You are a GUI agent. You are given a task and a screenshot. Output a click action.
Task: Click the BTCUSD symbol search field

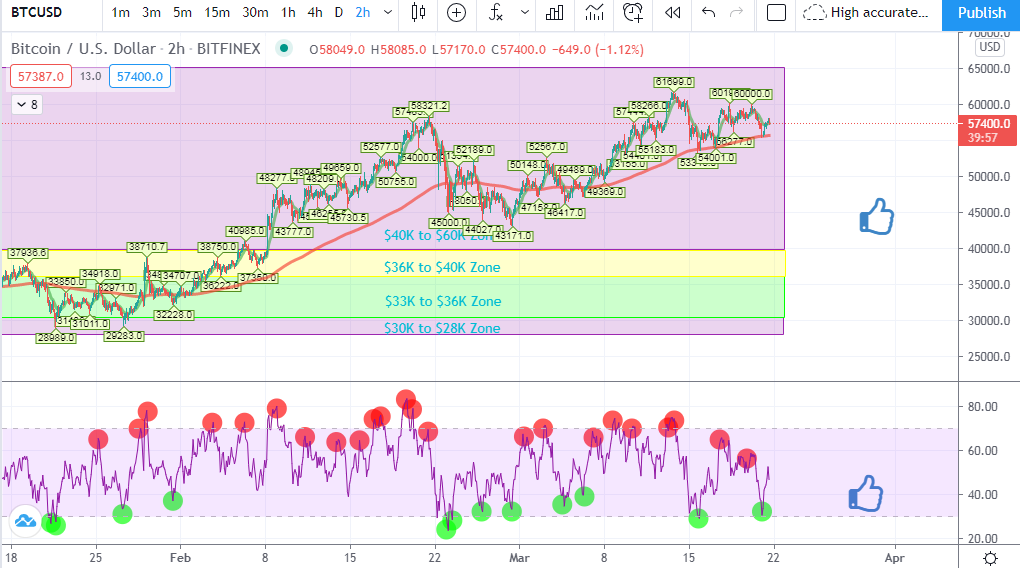(x=36, y=12)
